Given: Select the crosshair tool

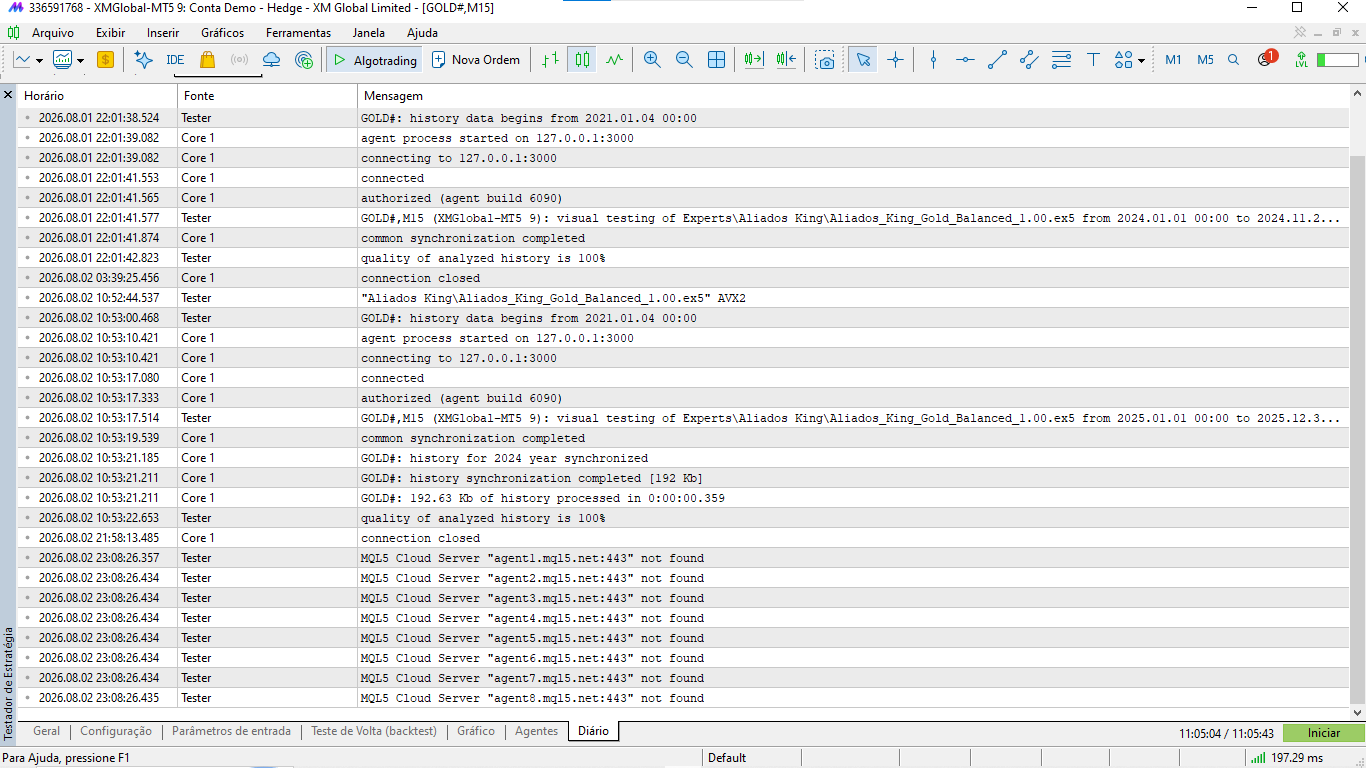Looking at the screenshot, I should tap(895, 60).
